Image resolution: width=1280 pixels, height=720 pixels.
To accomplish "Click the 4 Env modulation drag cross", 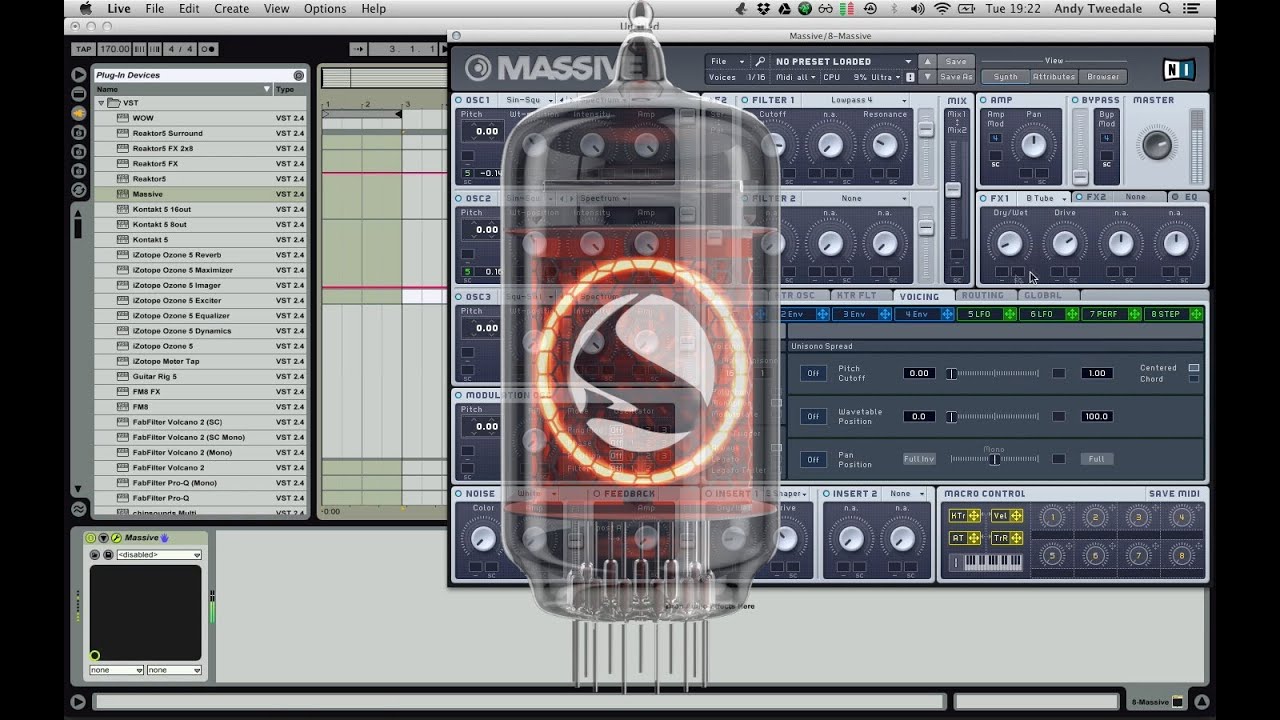I will pyautogui.click(x=948, y=314).
